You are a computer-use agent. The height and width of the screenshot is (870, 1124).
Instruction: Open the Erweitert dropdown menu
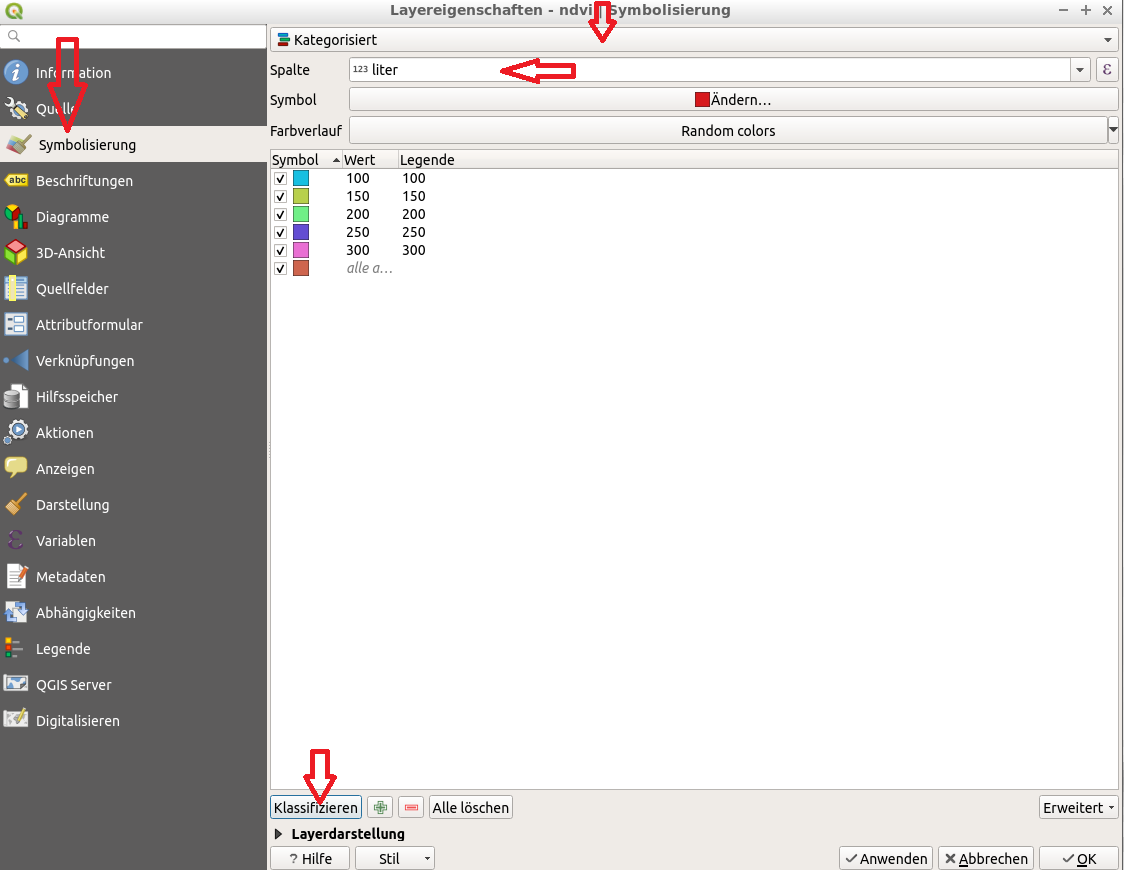coord(1078,807)
